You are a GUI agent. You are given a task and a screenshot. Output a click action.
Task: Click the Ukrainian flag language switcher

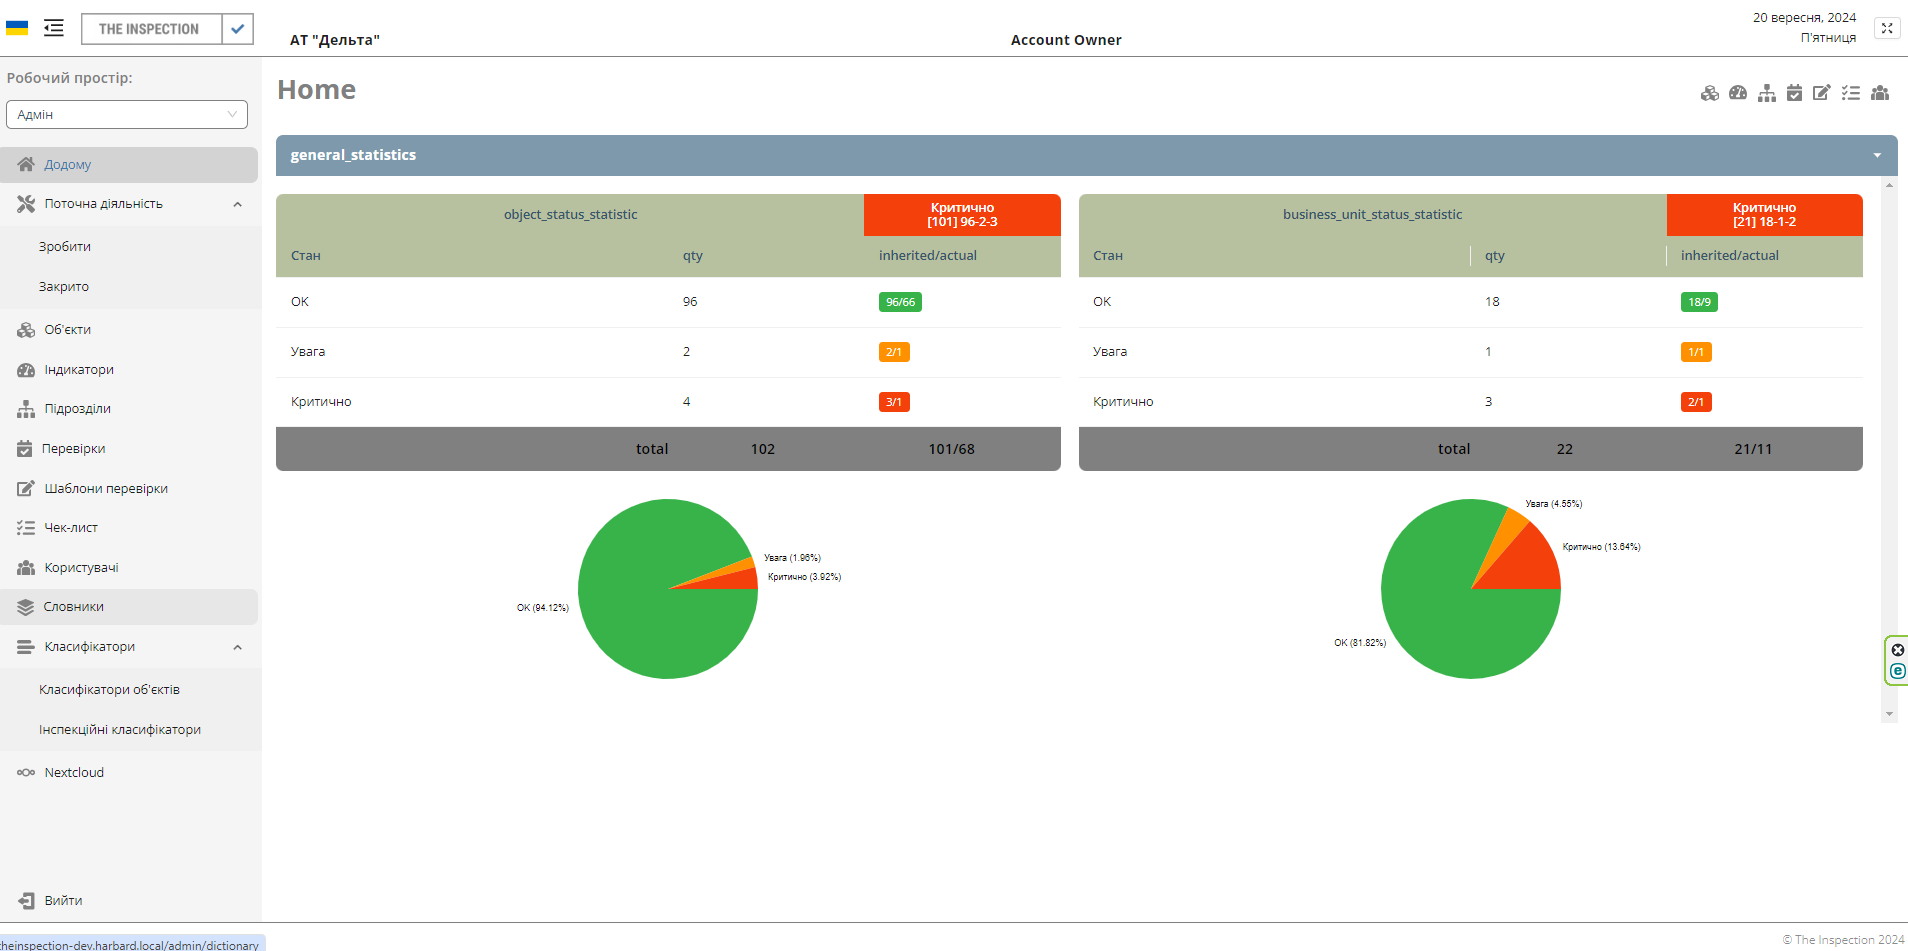17,28
